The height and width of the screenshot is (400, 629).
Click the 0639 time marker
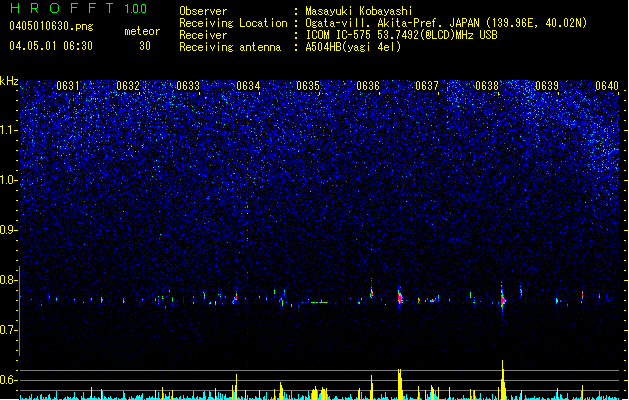[547, 86]
